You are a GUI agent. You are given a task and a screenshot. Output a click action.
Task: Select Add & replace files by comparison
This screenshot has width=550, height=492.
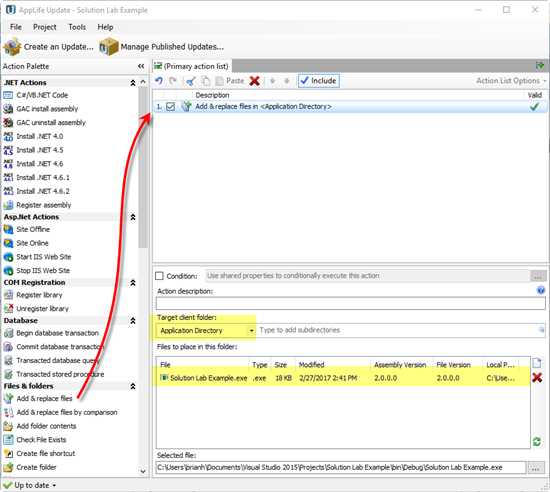click(60, 412)
